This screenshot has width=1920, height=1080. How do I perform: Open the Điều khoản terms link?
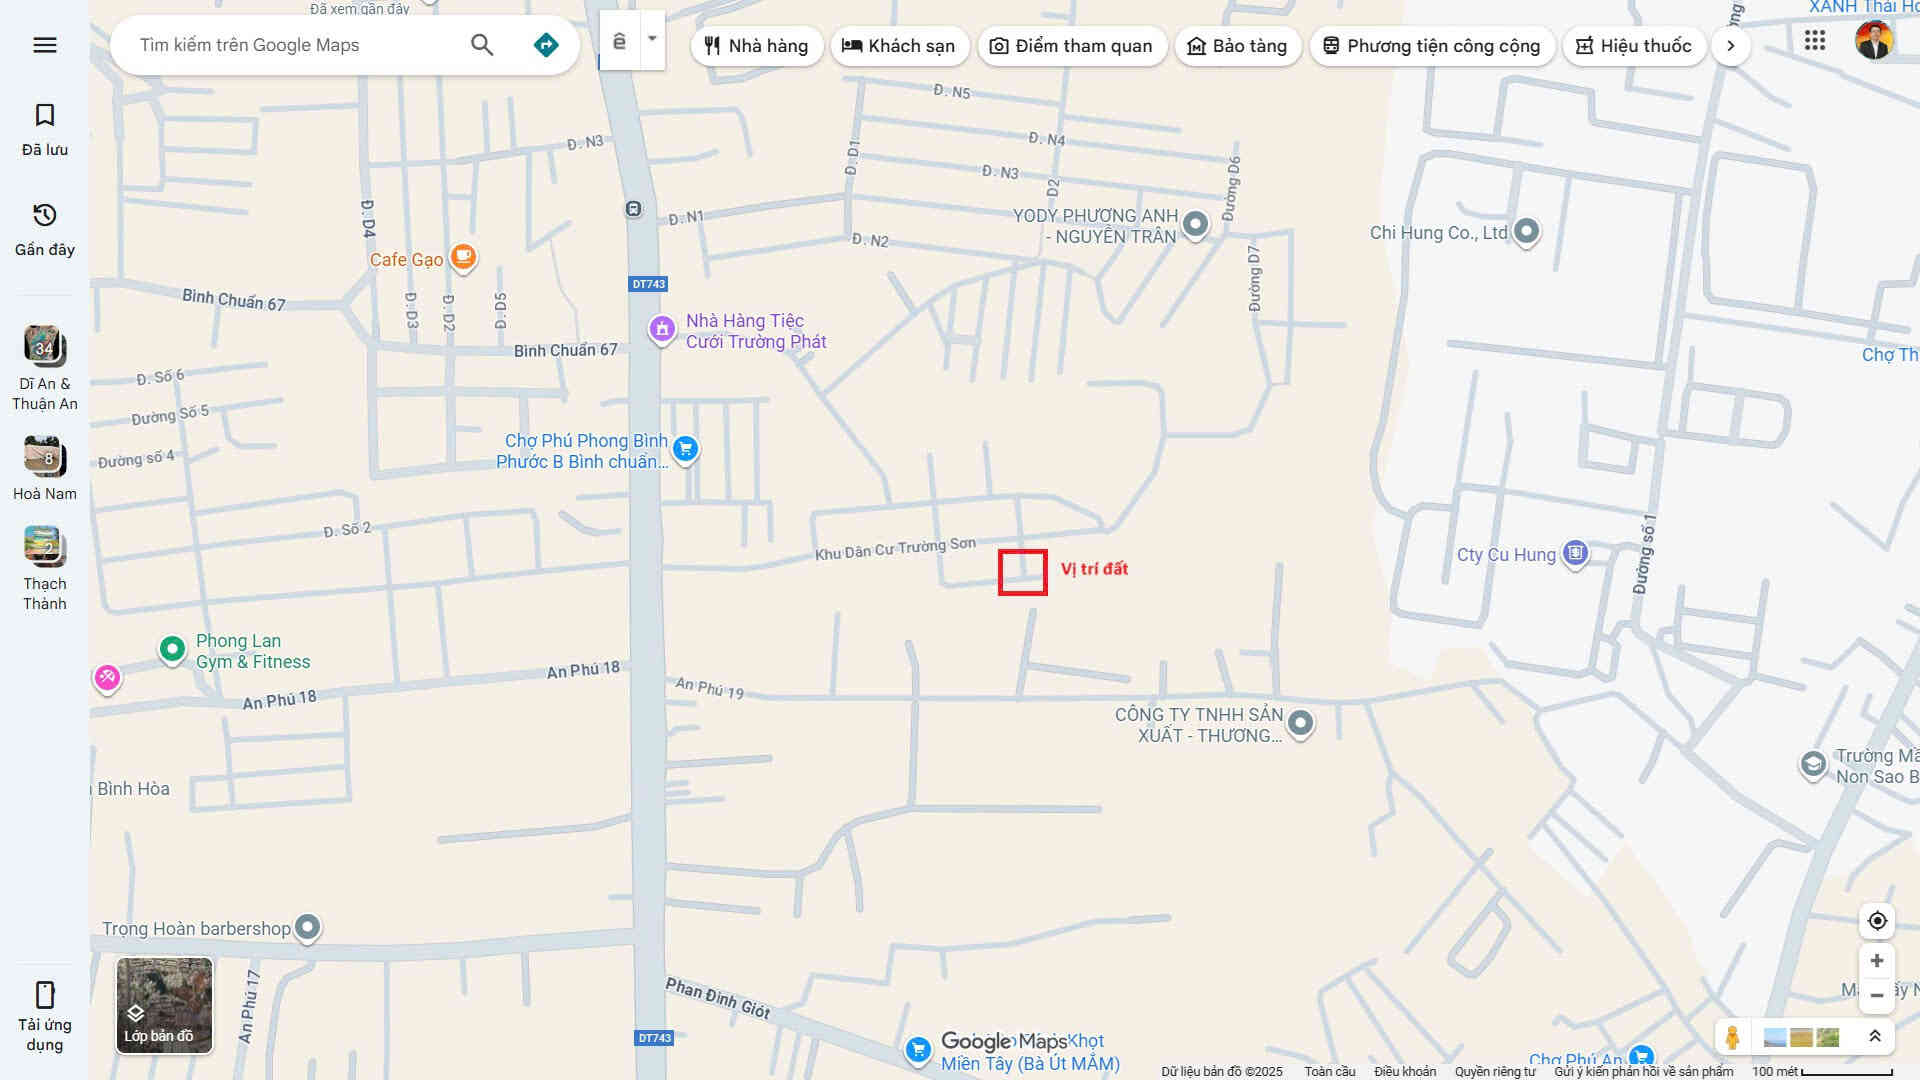pos(1404,1071)
